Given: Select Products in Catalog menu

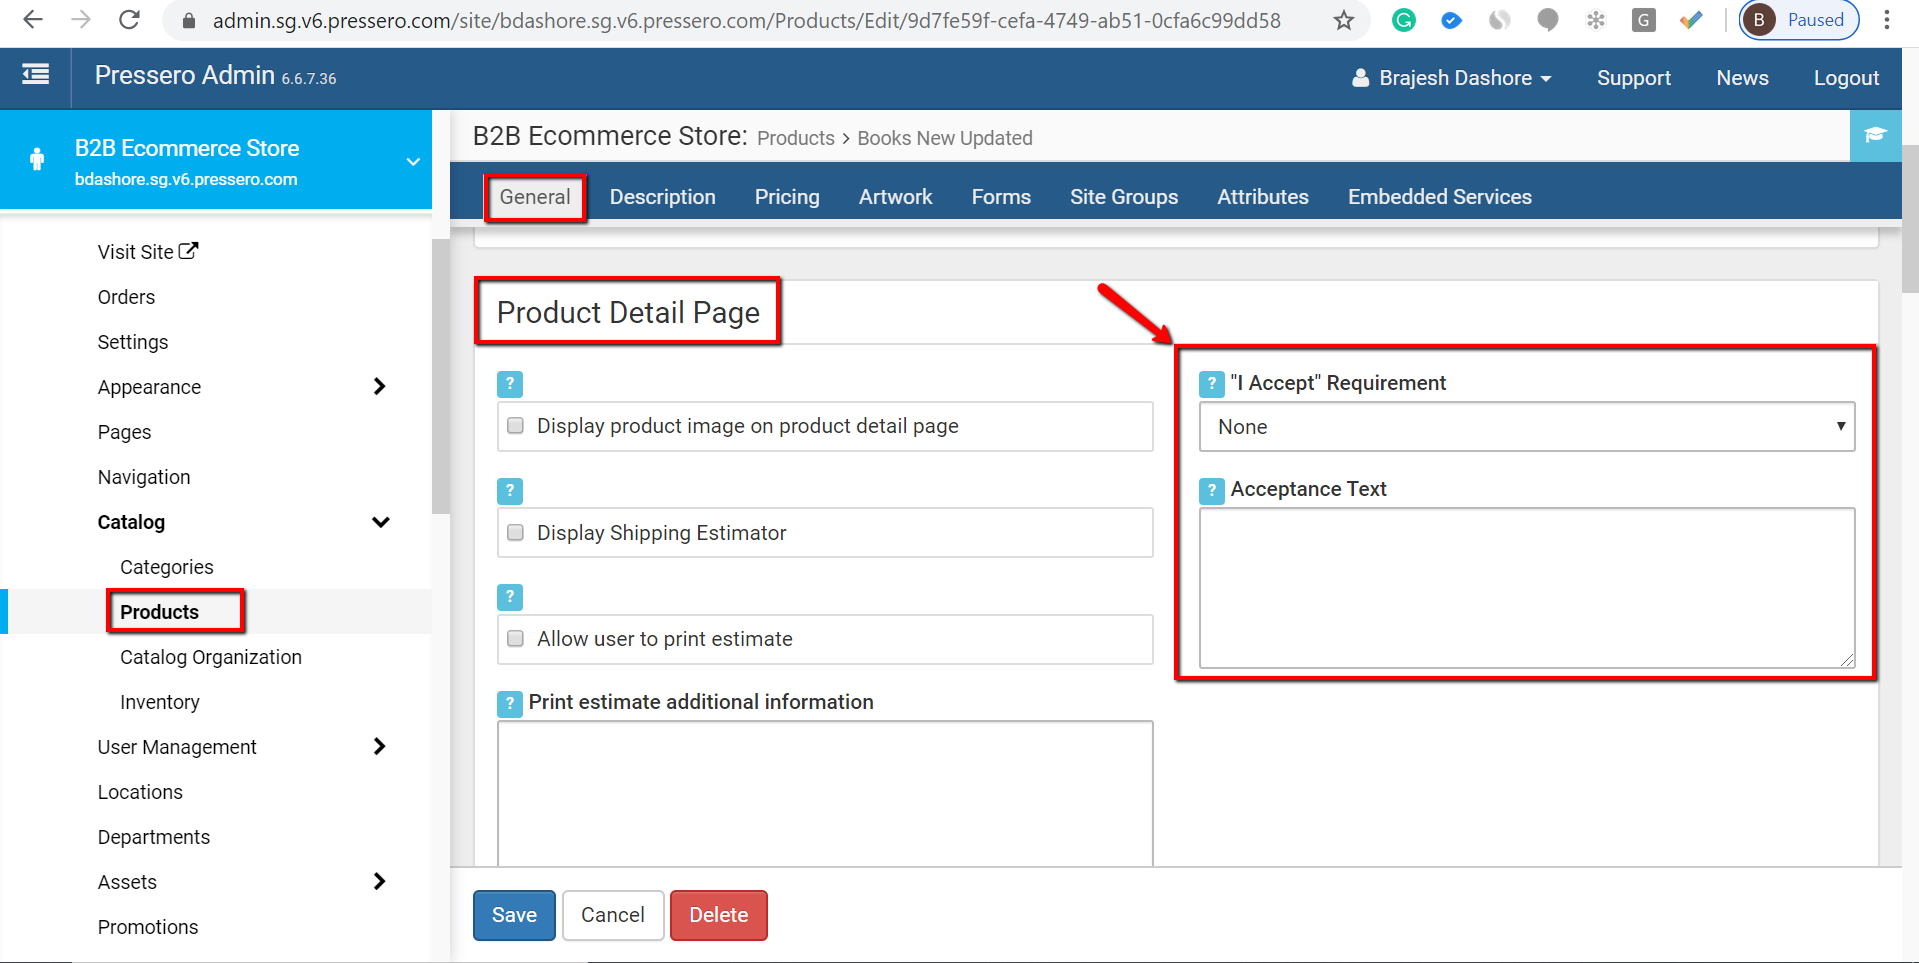Looking at the screenshot, I should click(159, 612).
